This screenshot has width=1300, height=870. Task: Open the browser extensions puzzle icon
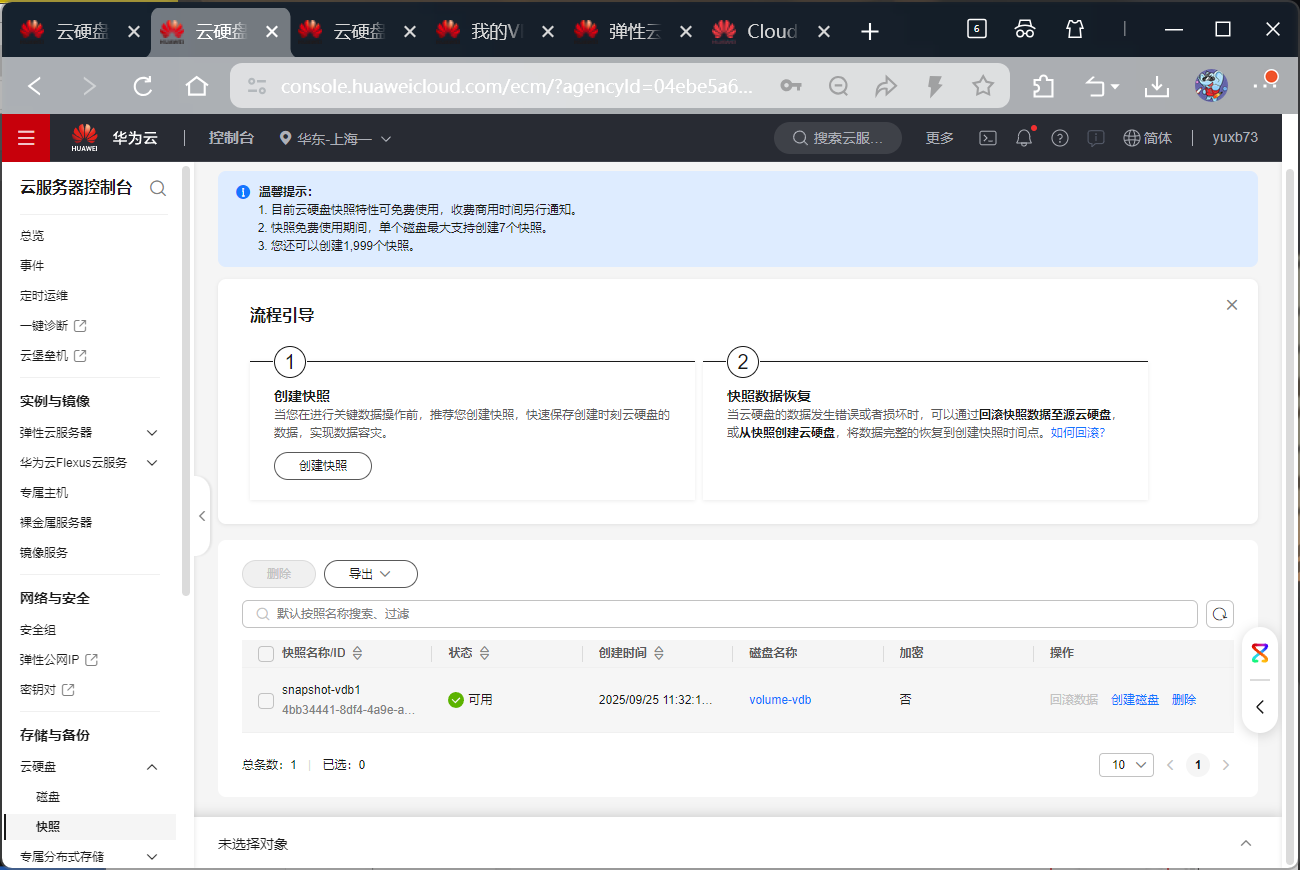[1043, 87]
